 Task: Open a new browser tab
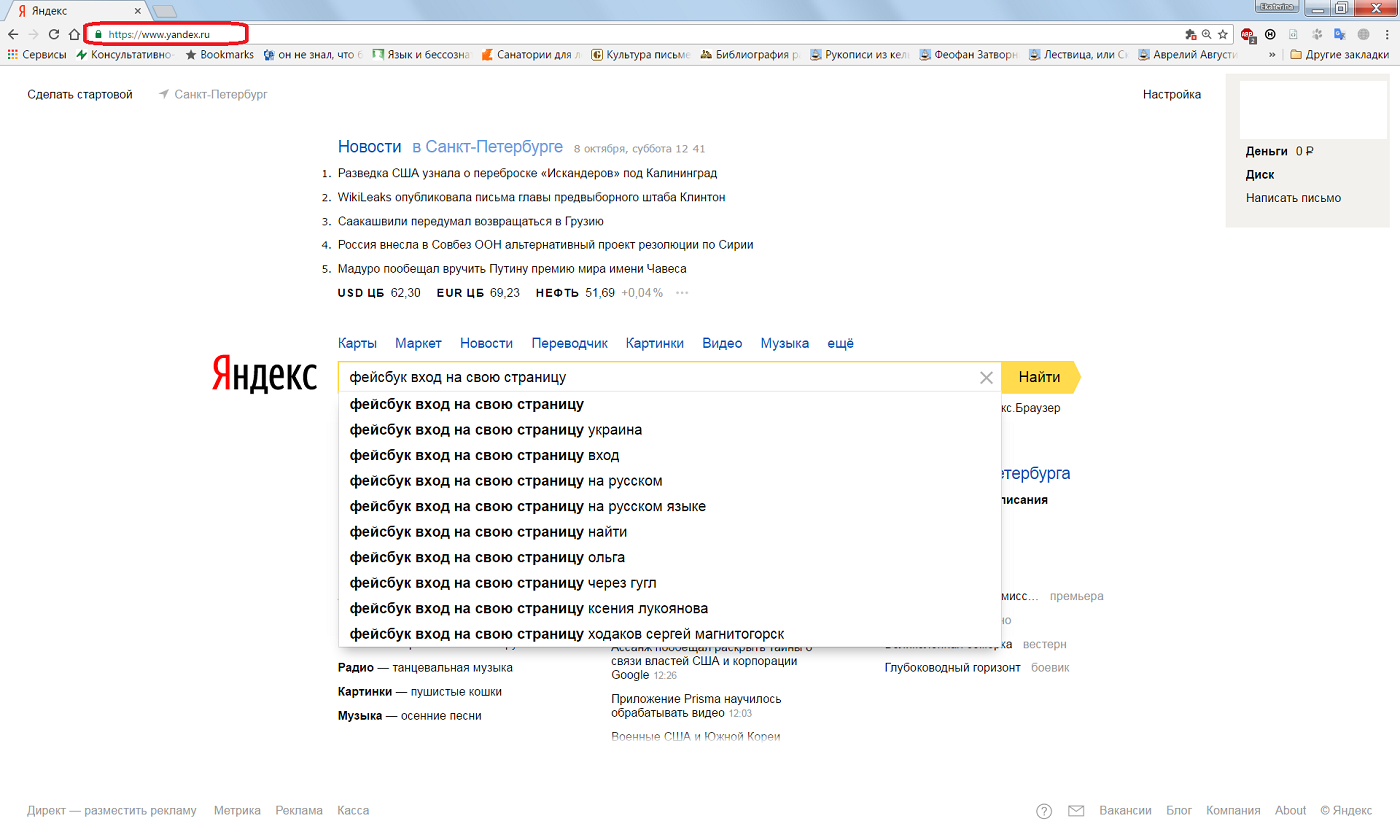[165, 10]
